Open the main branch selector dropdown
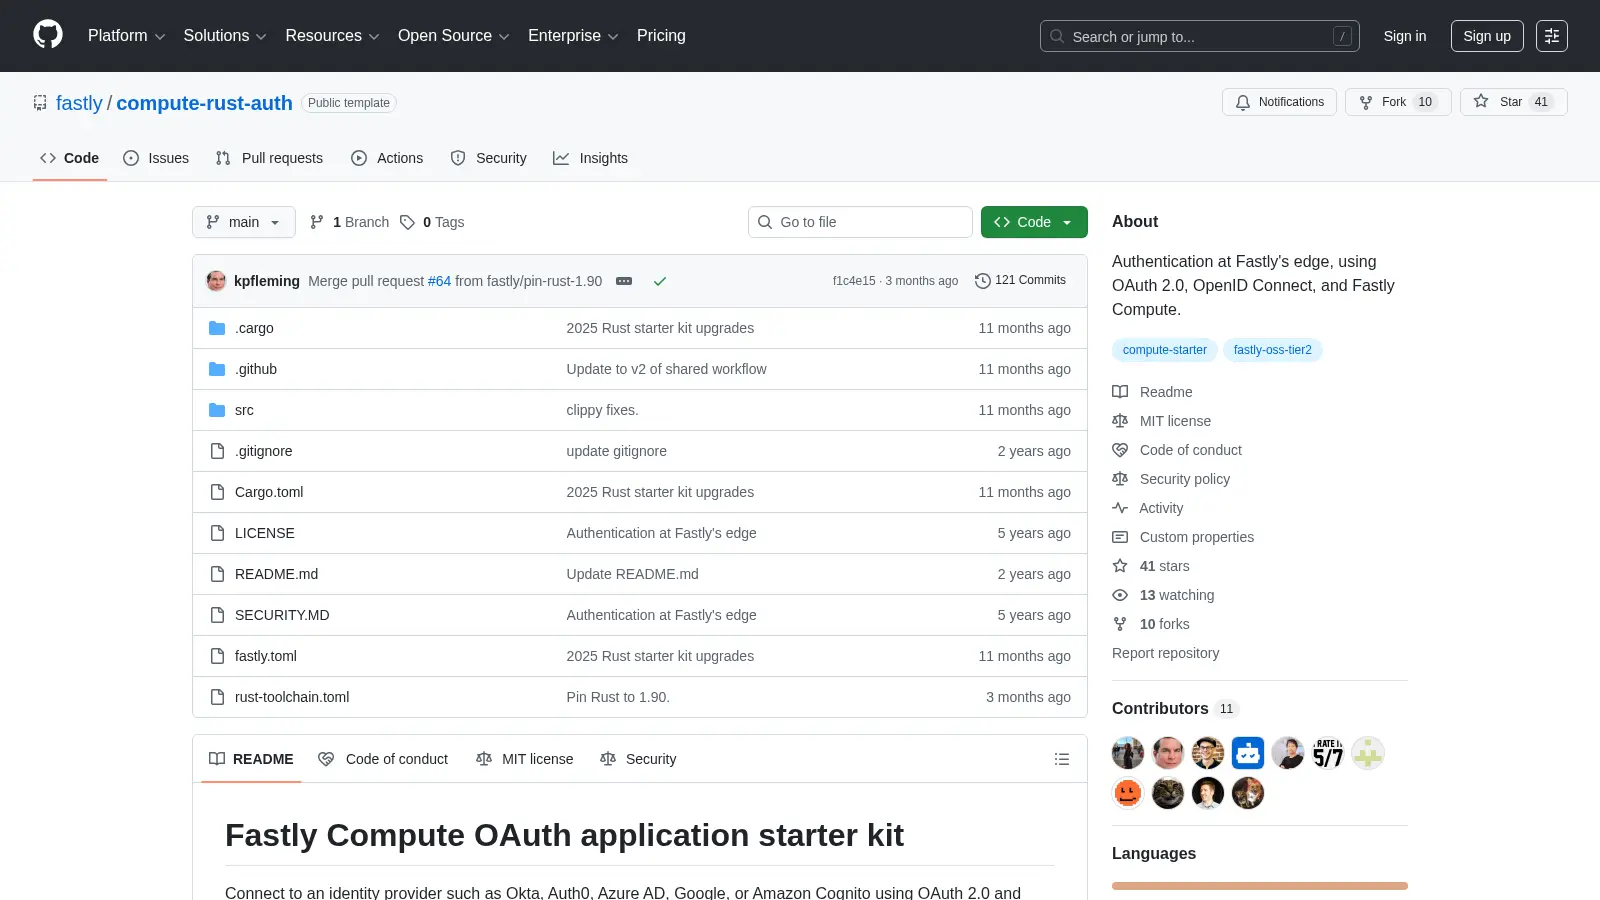Screen dimensions: 1600x900 [244, 222]
